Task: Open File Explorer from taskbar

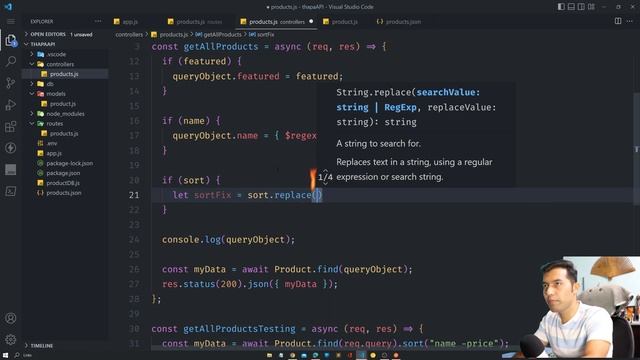Action: (x=269, y=356)
